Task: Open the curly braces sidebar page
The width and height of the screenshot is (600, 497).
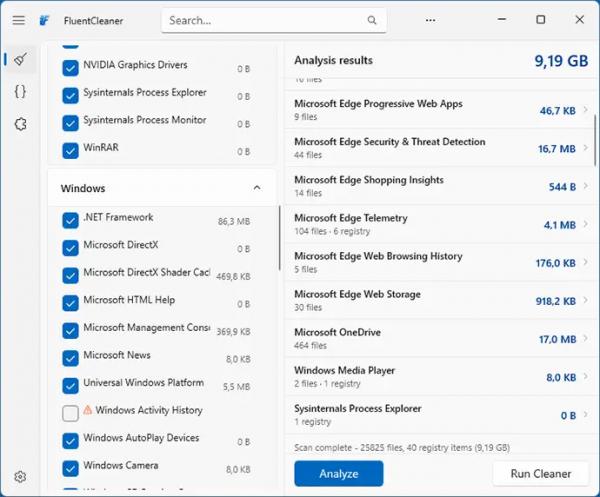Action: tap(20, 91)
